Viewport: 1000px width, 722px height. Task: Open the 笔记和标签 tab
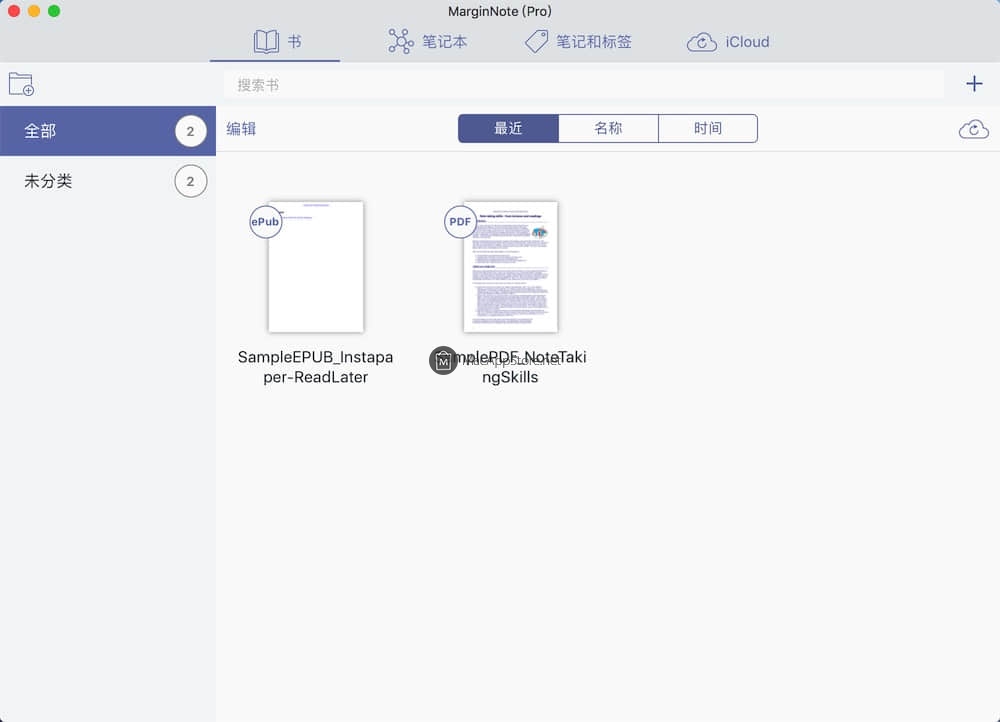coord(579,42)
